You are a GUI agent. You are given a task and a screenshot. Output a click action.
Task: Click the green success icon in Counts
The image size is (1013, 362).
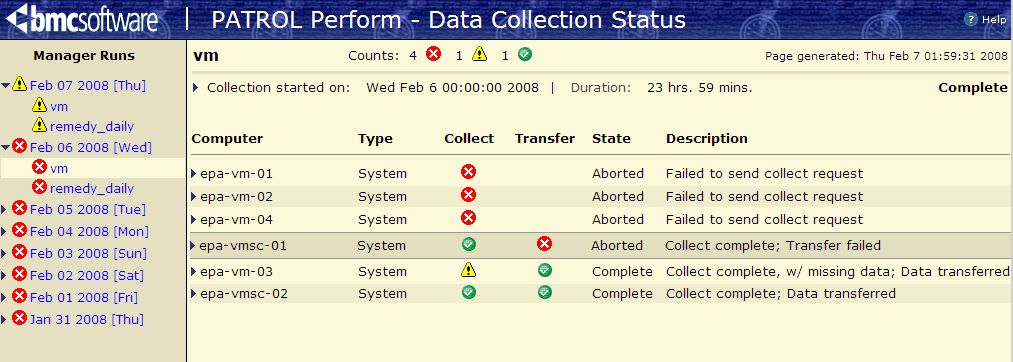pos(525,54)
